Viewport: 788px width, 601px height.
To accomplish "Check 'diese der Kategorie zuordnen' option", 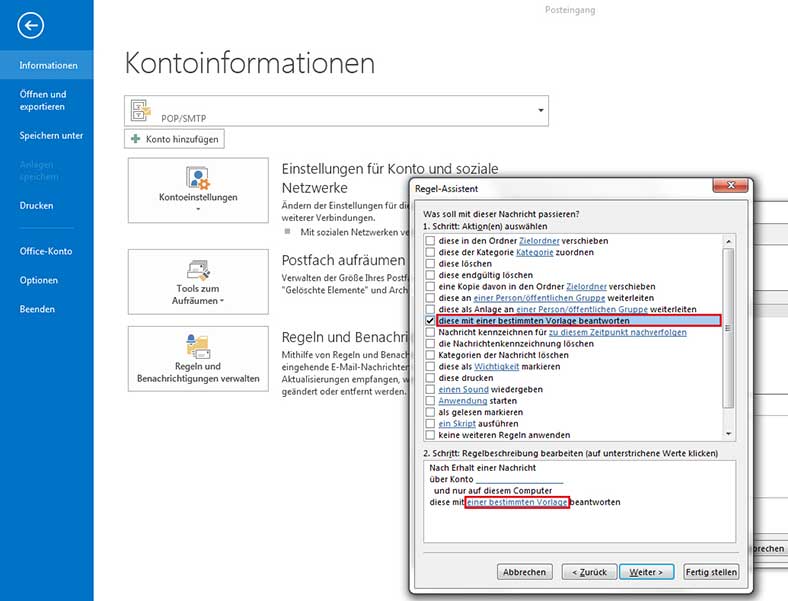I will click(x=430, y=252).
